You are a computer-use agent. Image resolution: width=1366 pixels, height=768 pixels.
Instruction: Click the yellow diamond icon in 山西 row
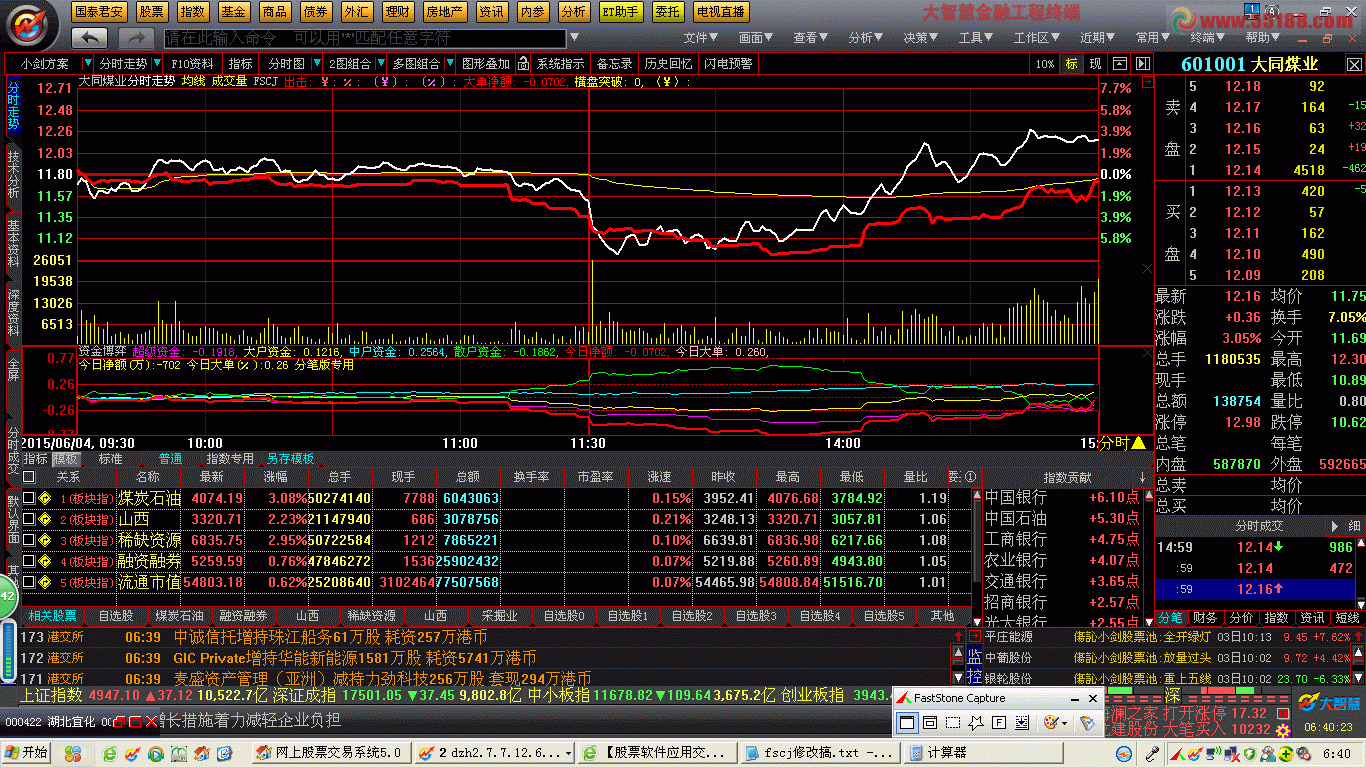(45, 519)
